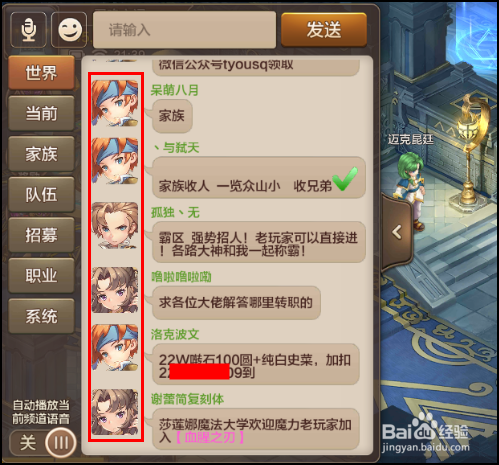
Task: Open 孤独、无's player avatar
Action: 115,225
